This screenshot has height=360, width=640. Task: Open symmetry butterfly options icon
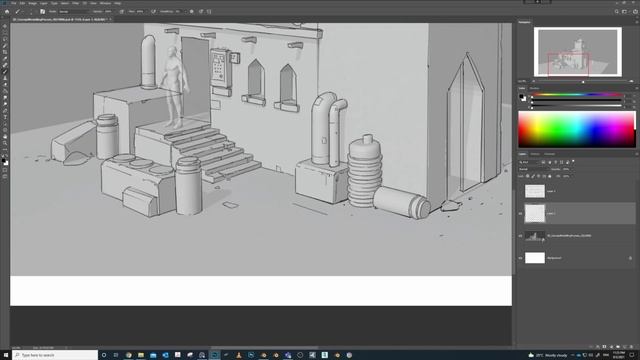[x=209, y=11]
